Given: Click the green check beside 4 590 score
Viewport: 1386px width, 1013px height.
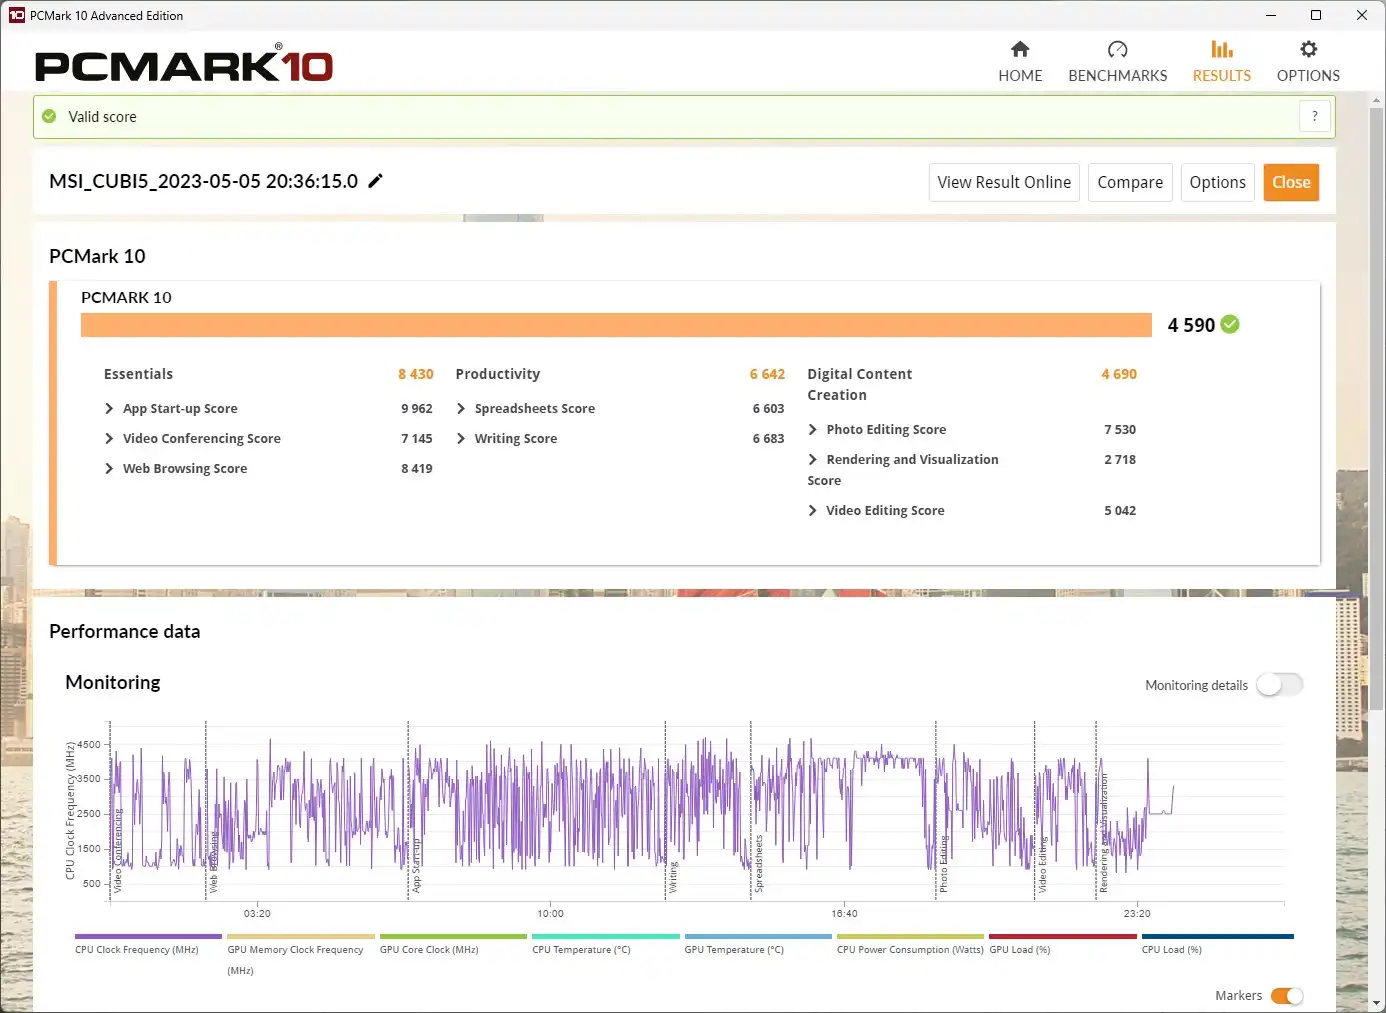Looking at the screenshot, I should point(1230,324).
